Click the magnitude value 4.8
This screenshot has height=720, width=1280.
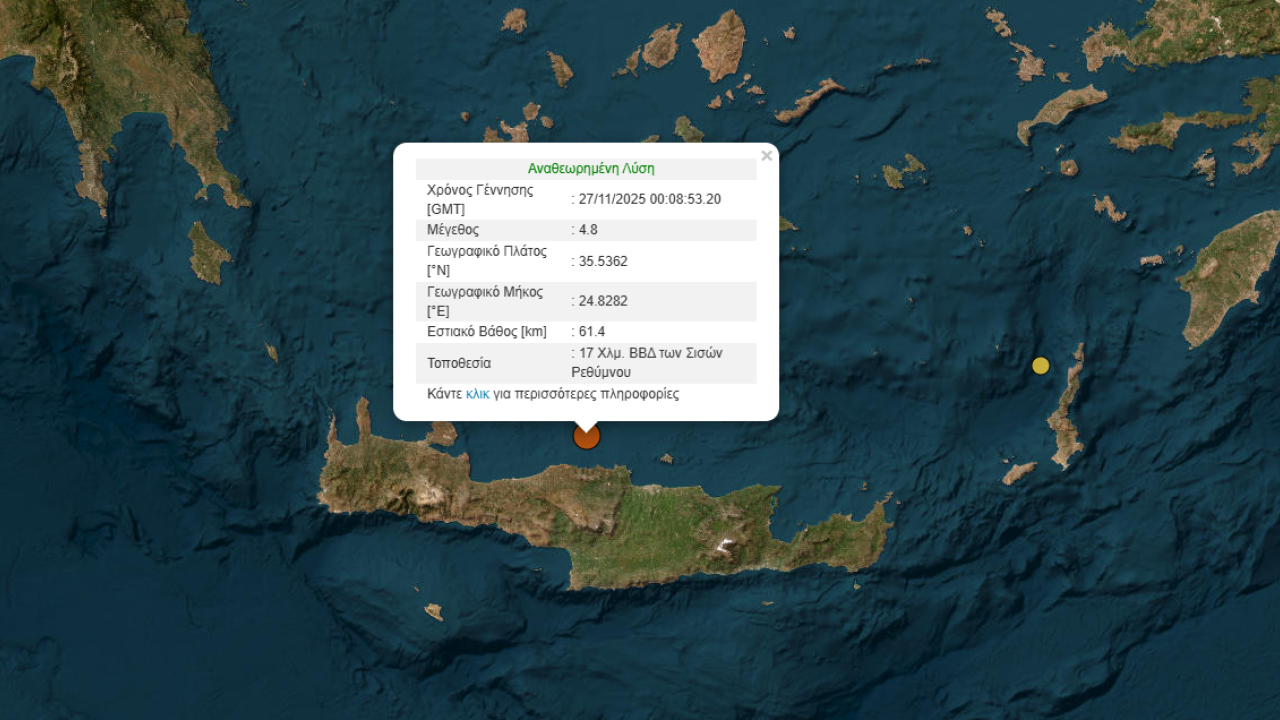click(x=588, y=230)
